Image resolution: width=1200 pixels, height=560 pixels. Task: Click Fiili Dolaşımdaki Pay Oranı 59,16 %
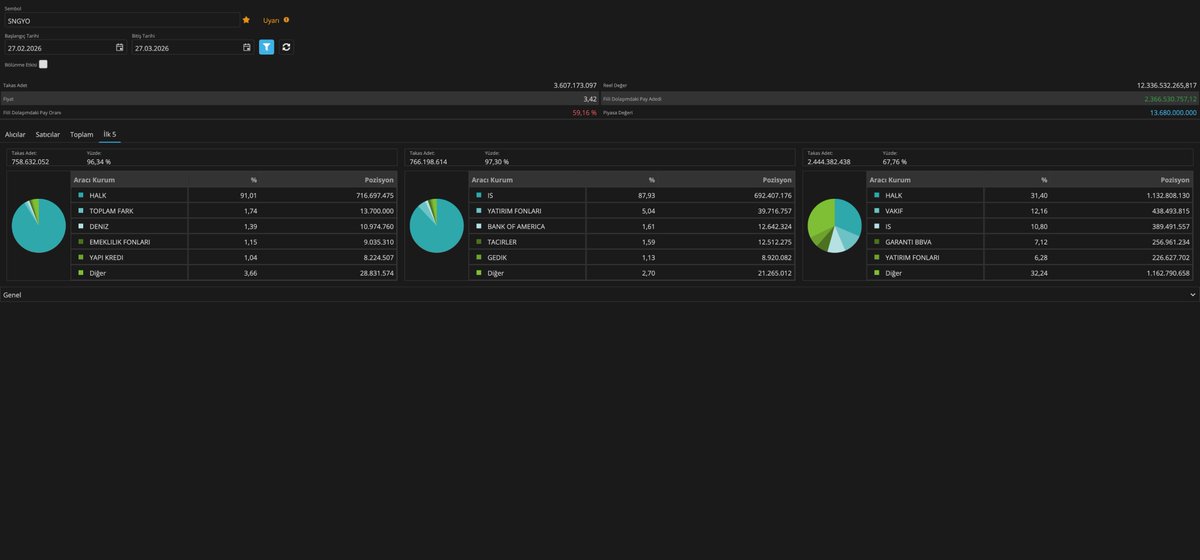coord(585,113)
